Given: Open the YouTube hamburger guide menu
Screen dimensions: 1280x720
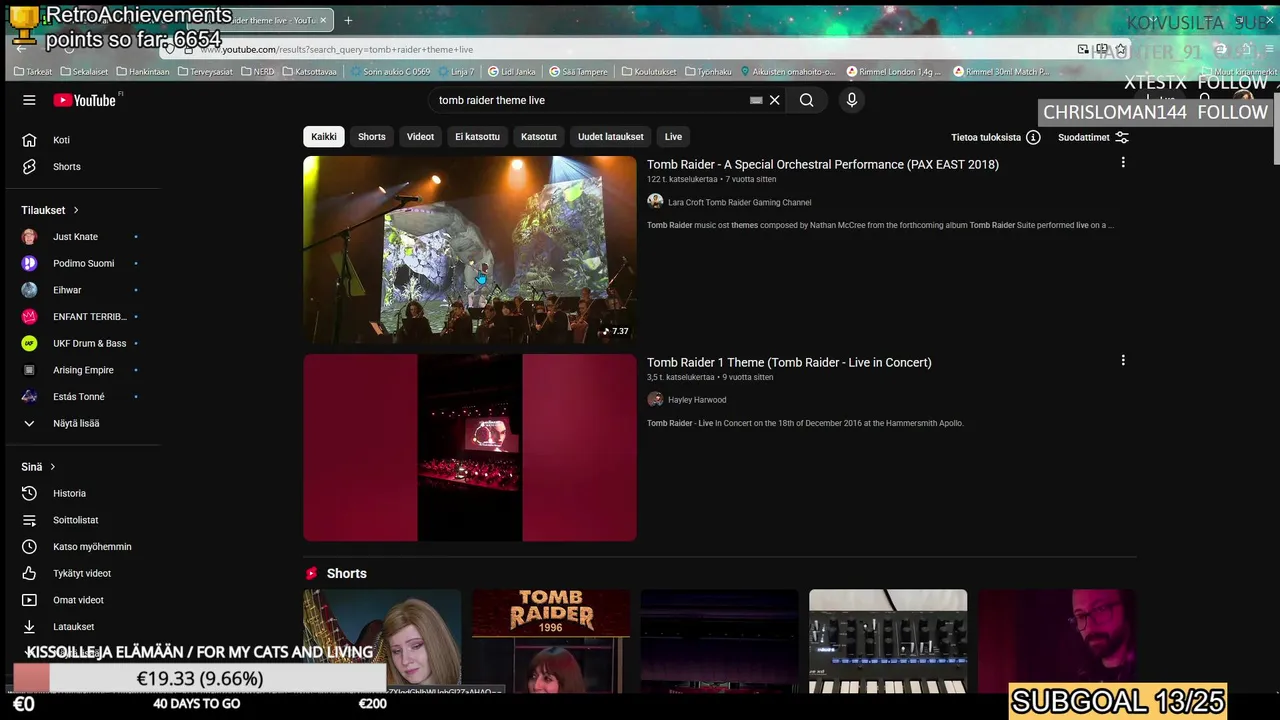Looking at the screenshot, I should coord(29,100).
